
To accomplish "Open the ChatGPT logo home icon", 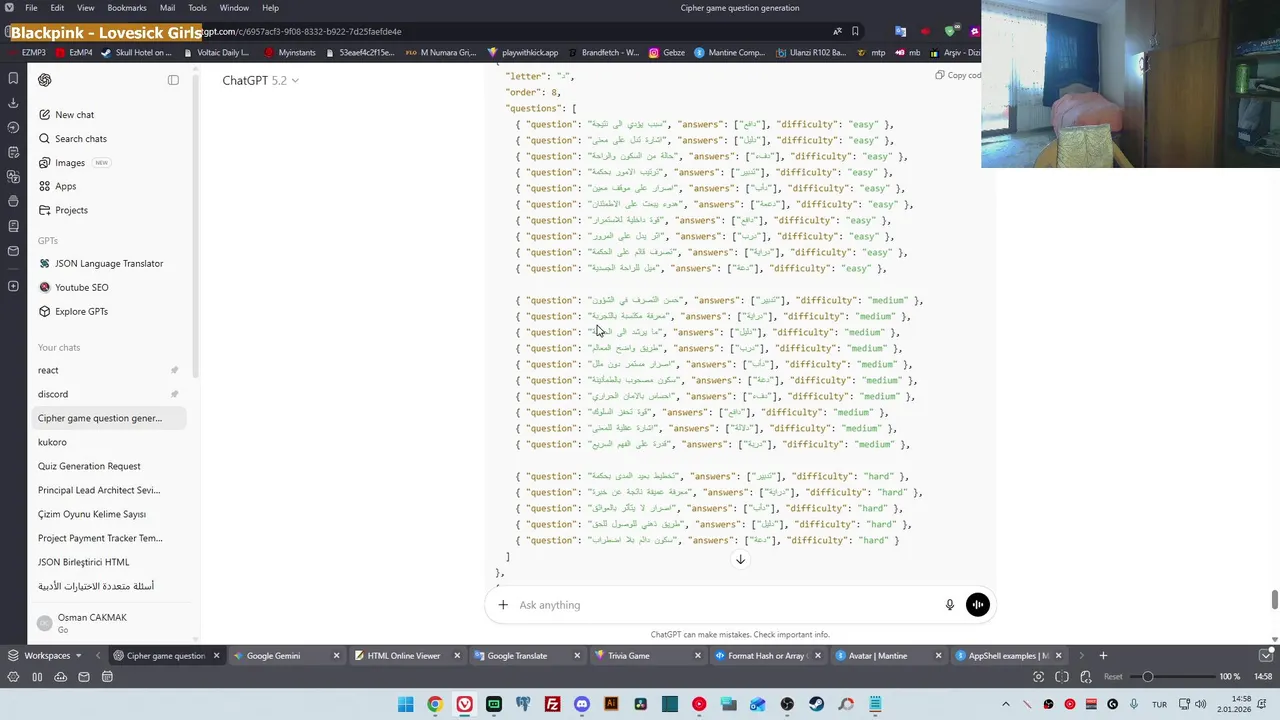I will tap(44, 80).
